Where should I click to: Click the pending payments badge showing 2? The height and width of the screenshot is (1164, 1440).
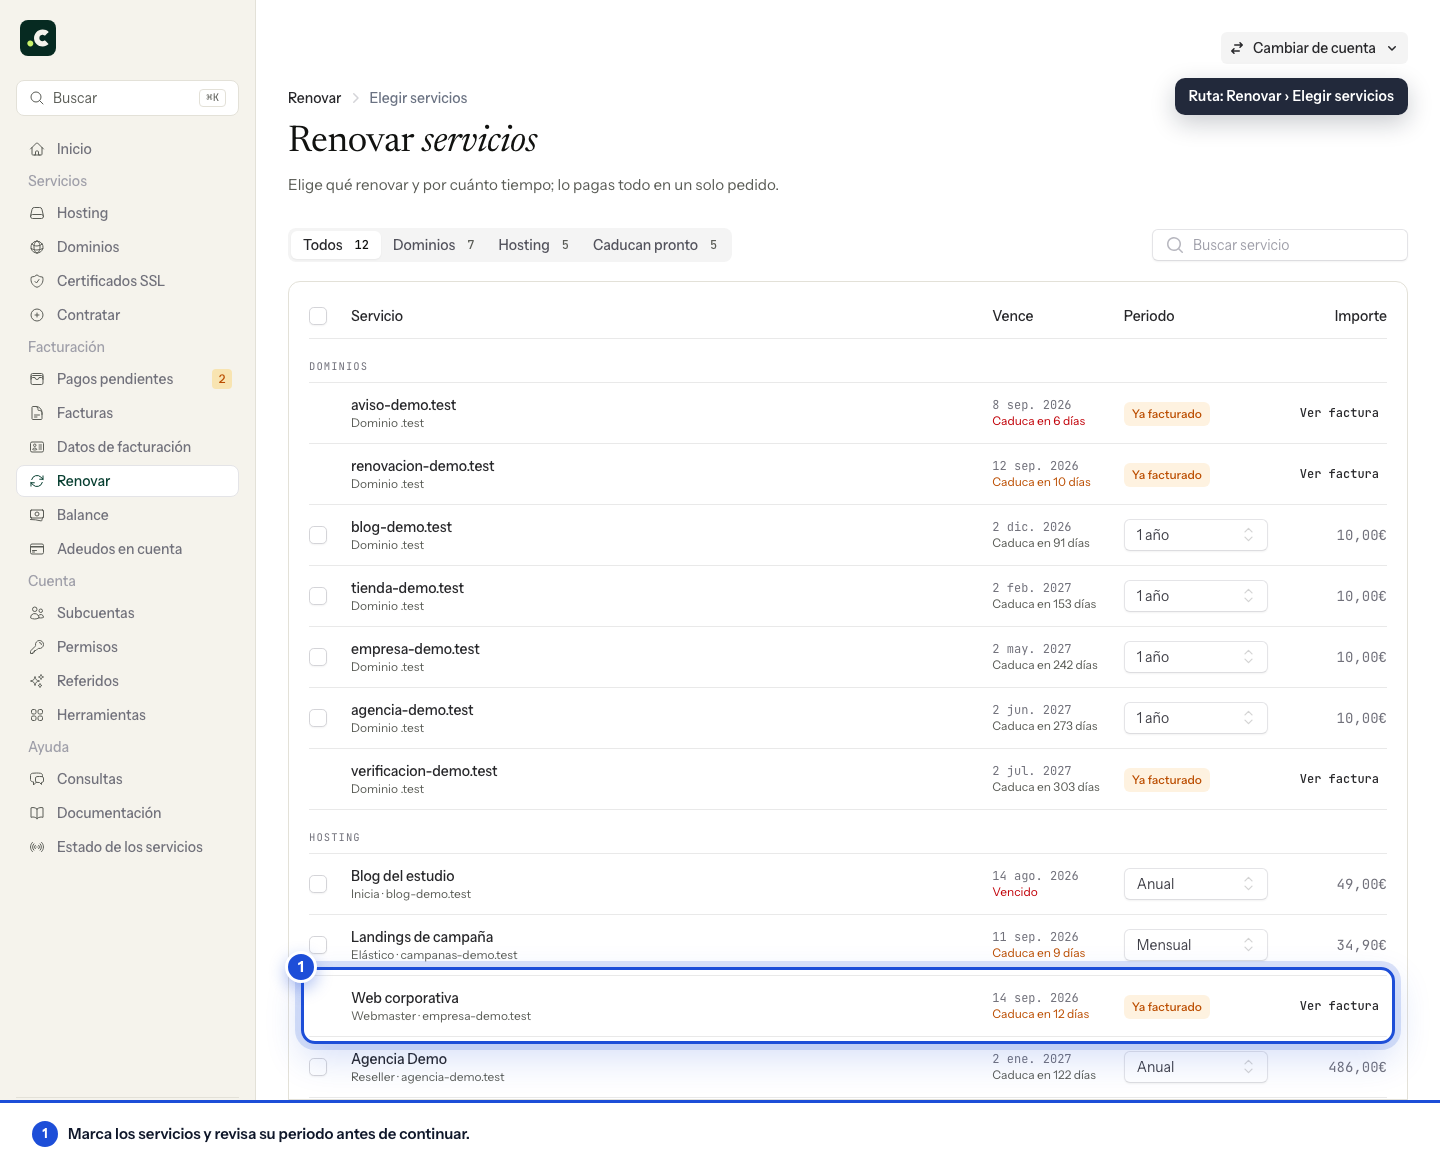(222, 379)
